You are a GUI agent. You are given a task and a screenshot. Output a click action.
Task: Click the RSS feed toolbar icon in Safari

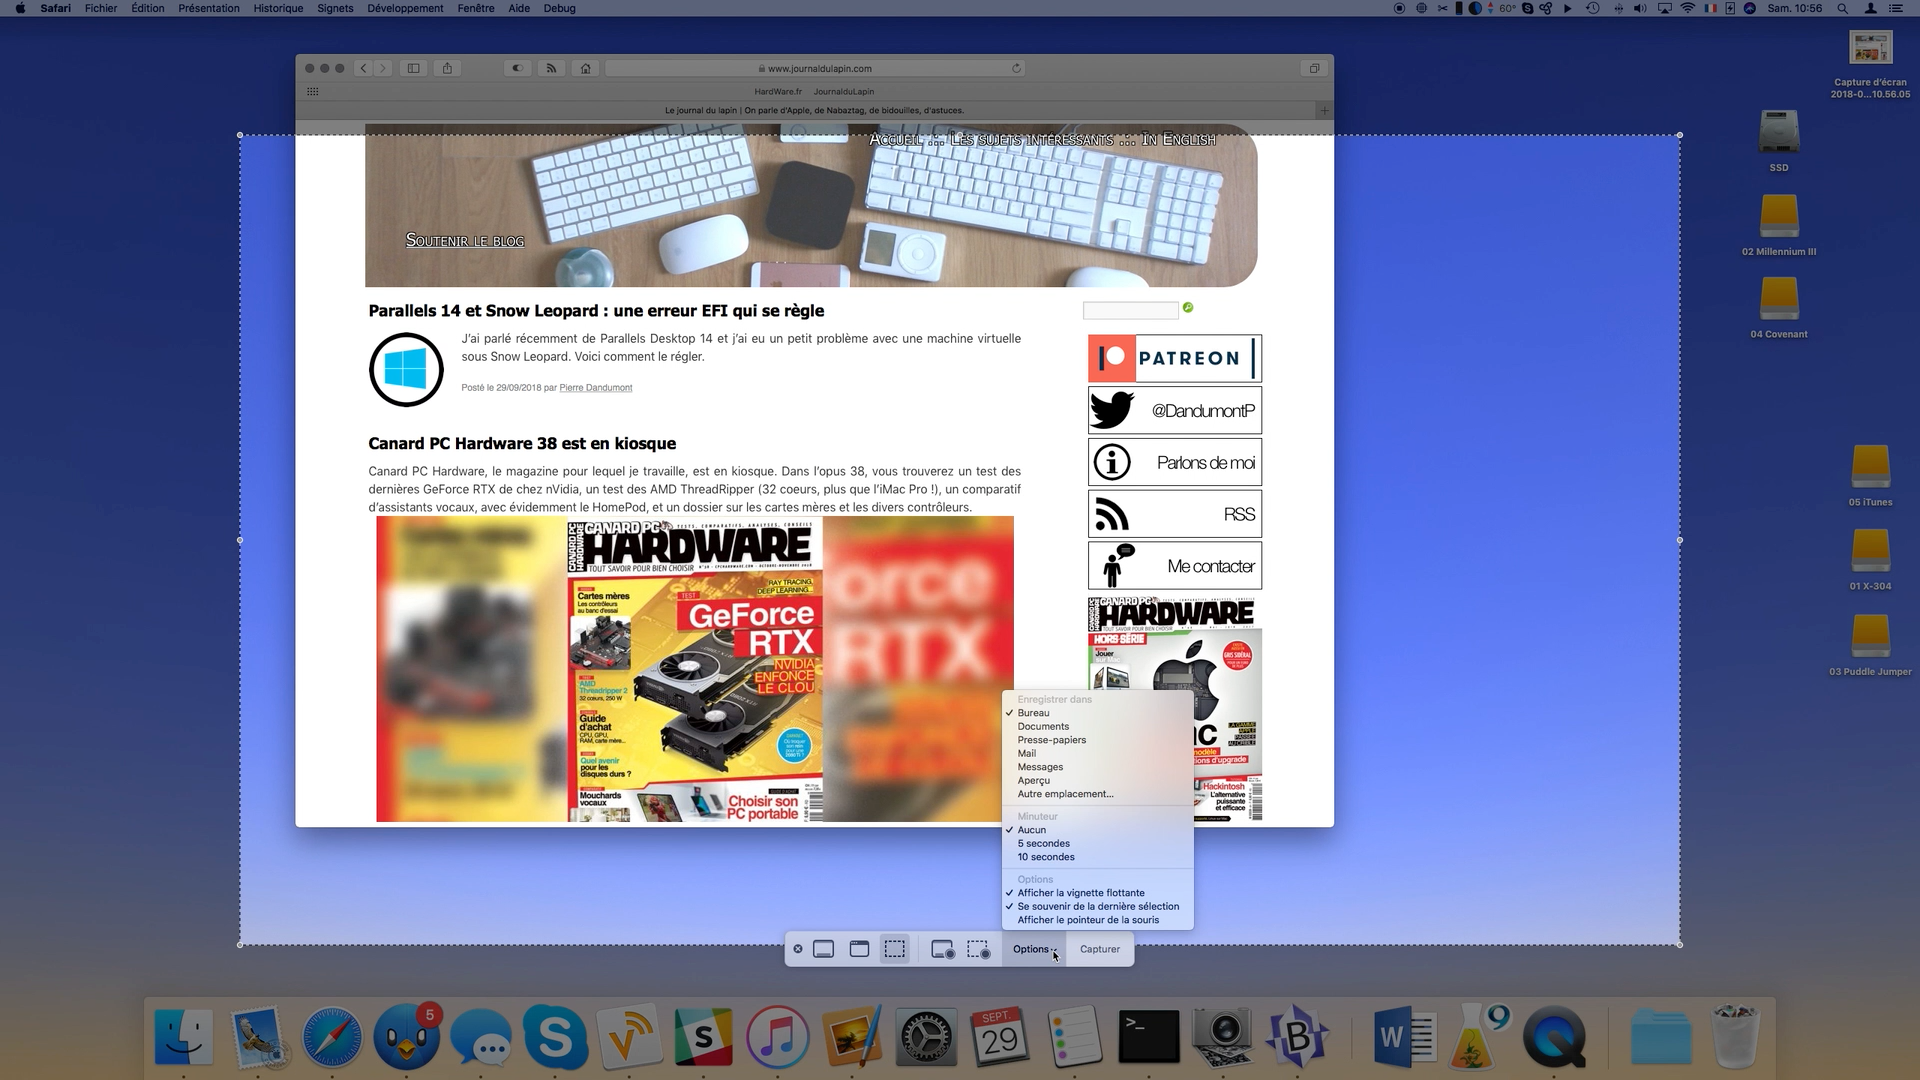click(551, 68)
